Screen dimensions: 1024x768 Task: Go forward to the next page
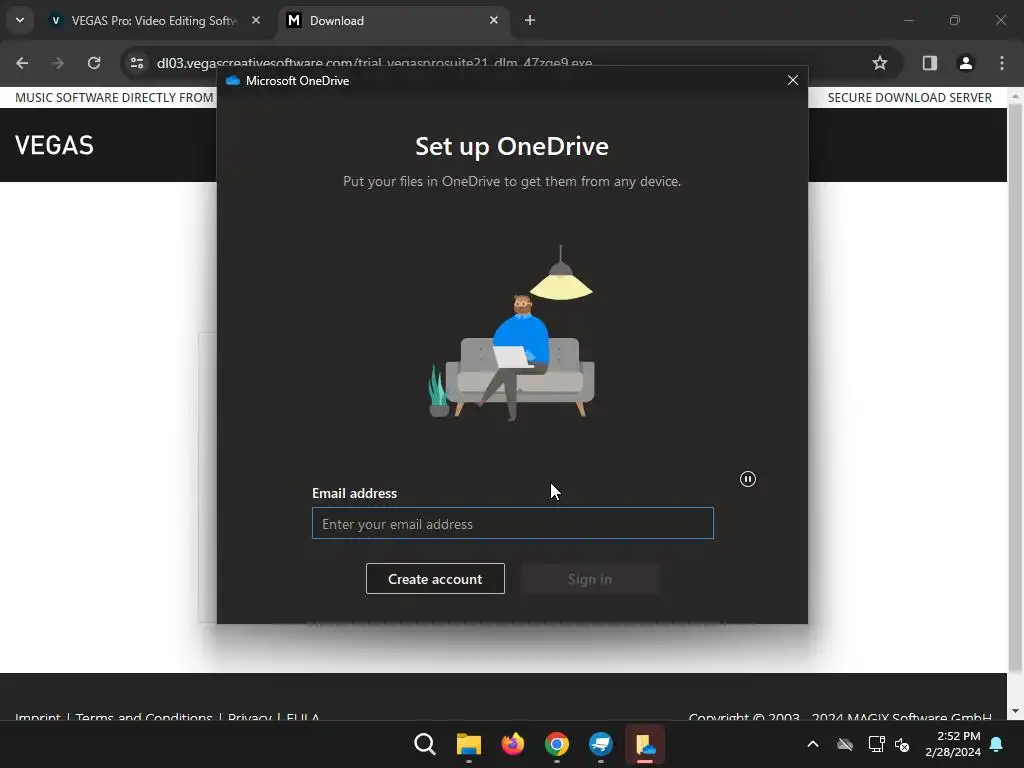[58, 63]
